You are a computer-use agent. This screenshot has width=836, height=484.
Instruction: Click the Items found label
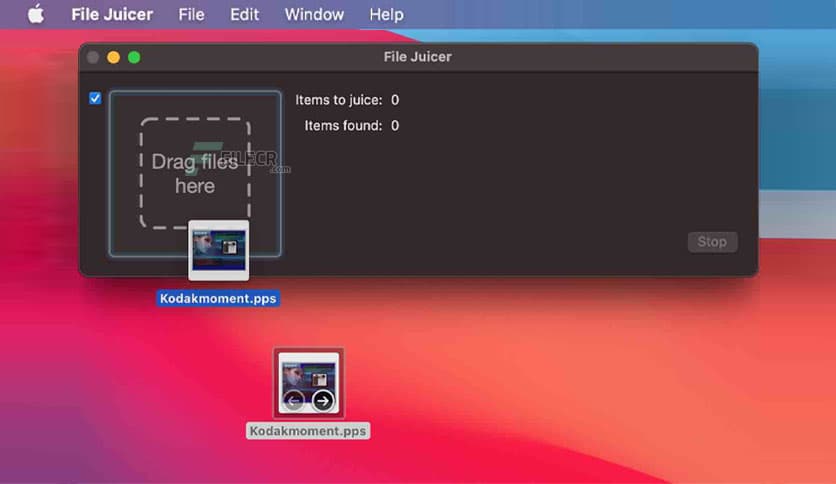coord(343,126)
